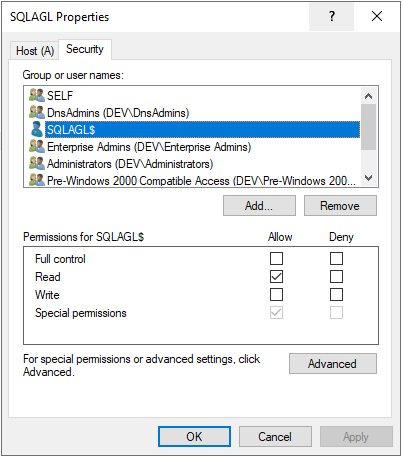Image resolution: width=403 pixels, height=458 pixels.
Task: Switch to the Host (A) tab
Action: click(35, 51)
